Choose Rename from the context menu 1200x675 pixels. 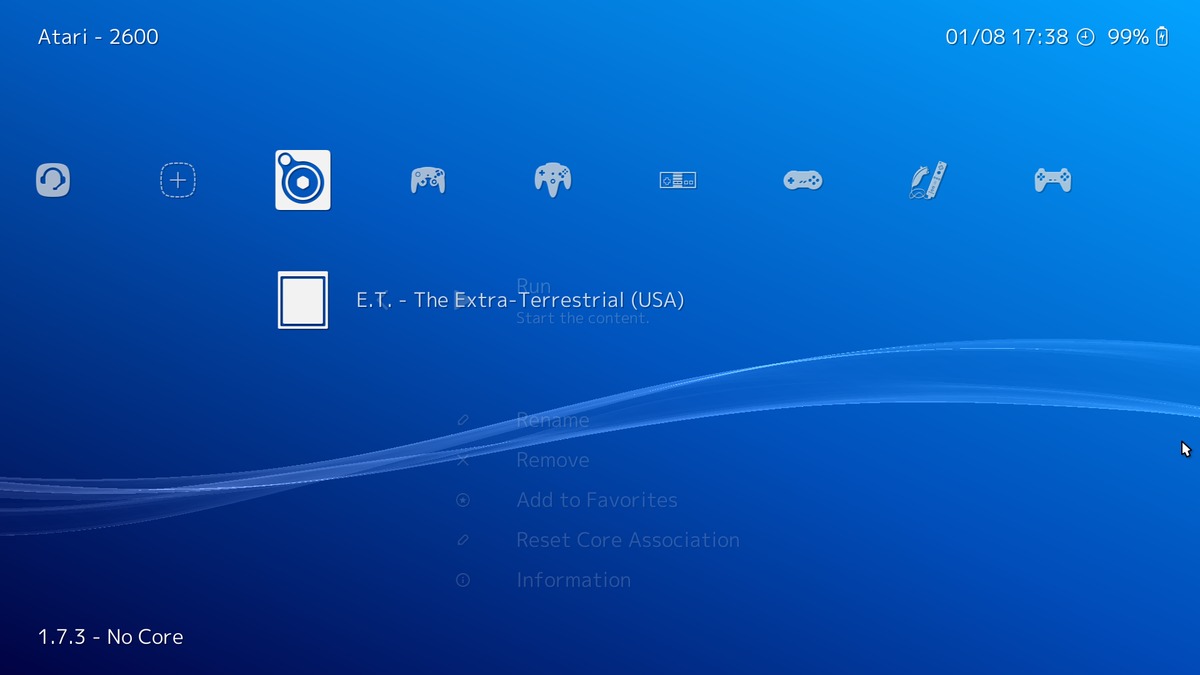tap(552, 420)
